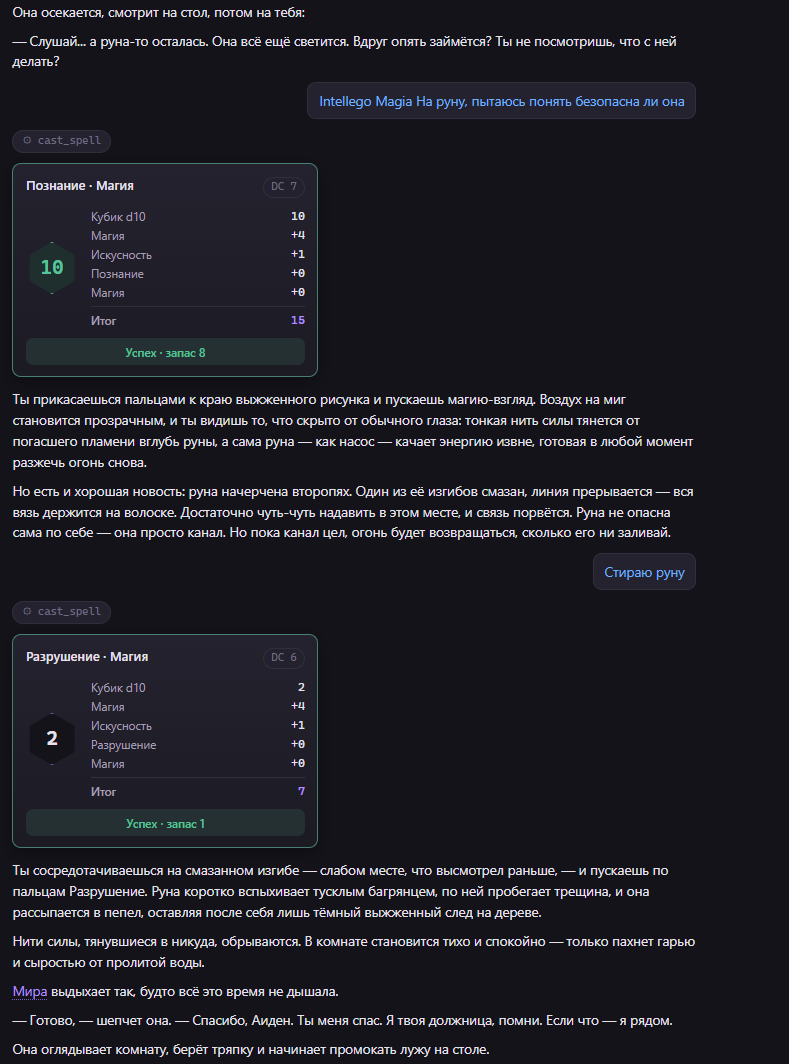Click the 'Познание · Магия' card title

tap(80, 186)
